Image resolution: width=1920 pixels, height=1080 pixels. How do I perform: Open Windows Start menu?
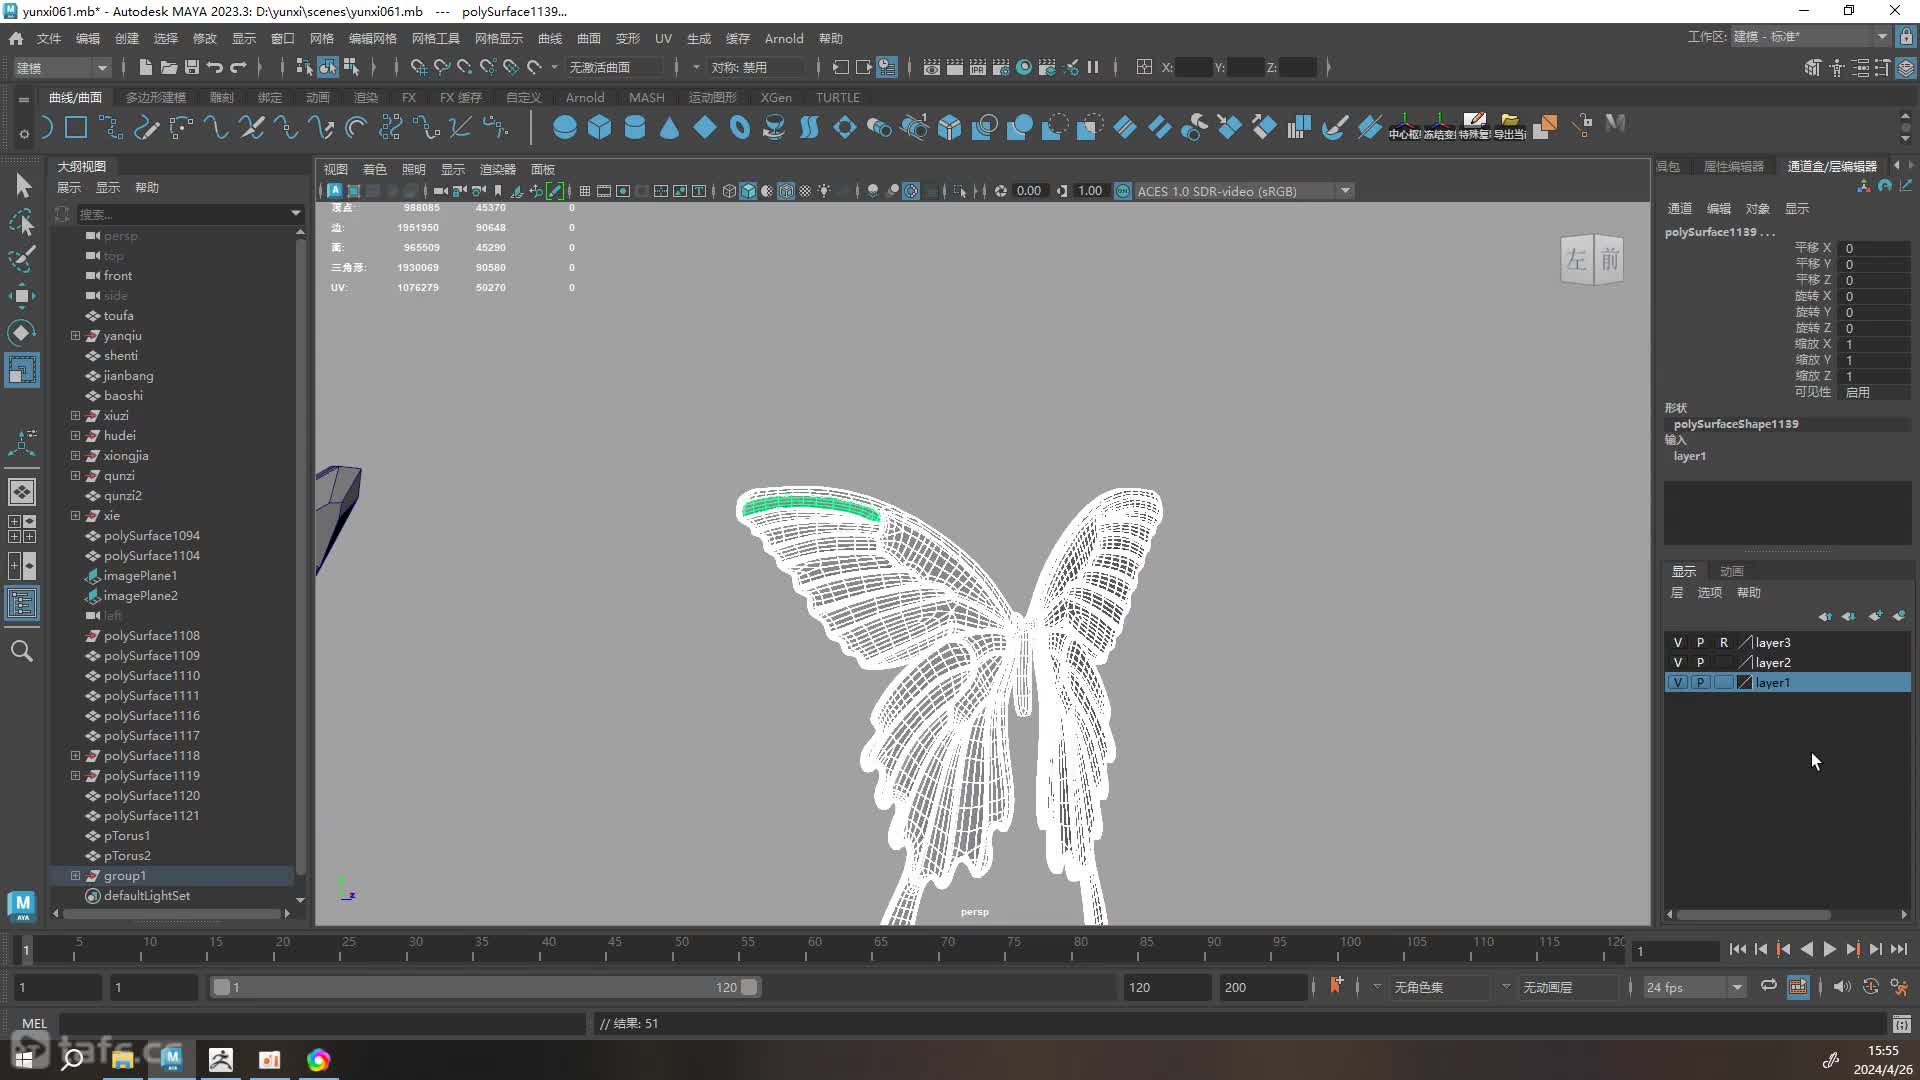[24, 1059]
